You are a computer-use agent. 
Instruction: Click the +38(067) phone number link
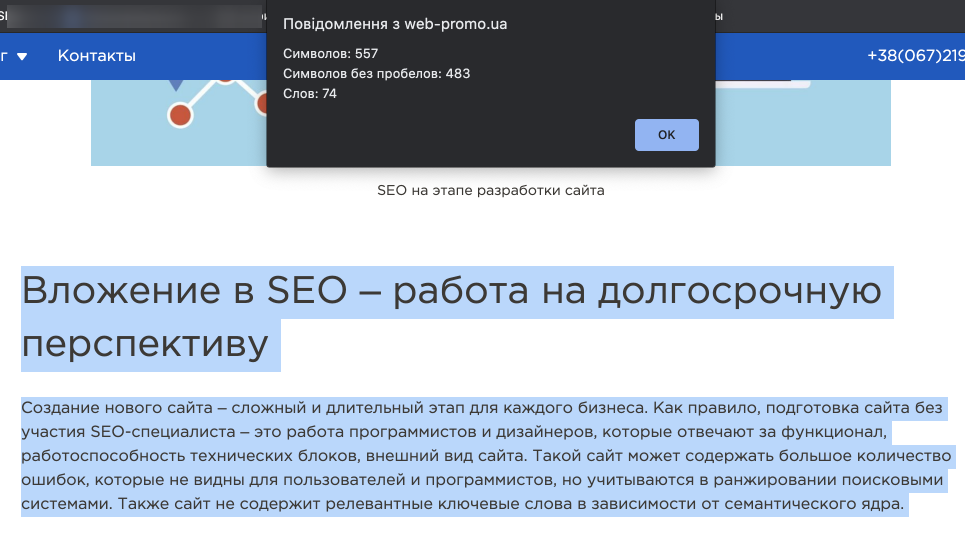pos(915,56)
